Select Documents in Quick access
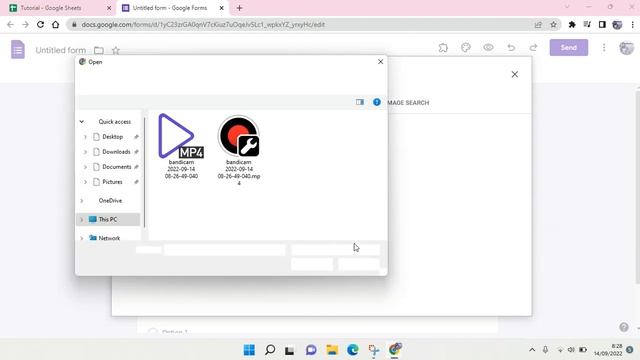Image resolution: width=640 pixels, height=360 pixels. pyautogui.click(x=117, y=167)
